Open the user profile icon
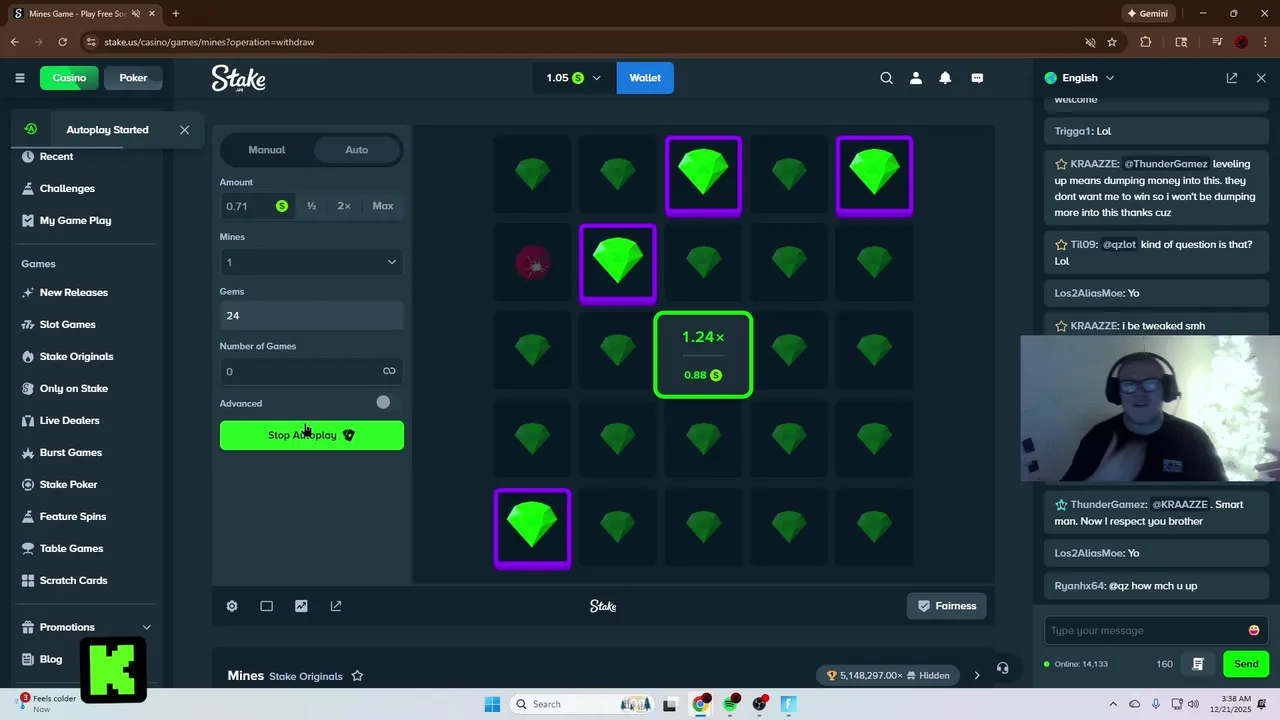 coord(915,78)
